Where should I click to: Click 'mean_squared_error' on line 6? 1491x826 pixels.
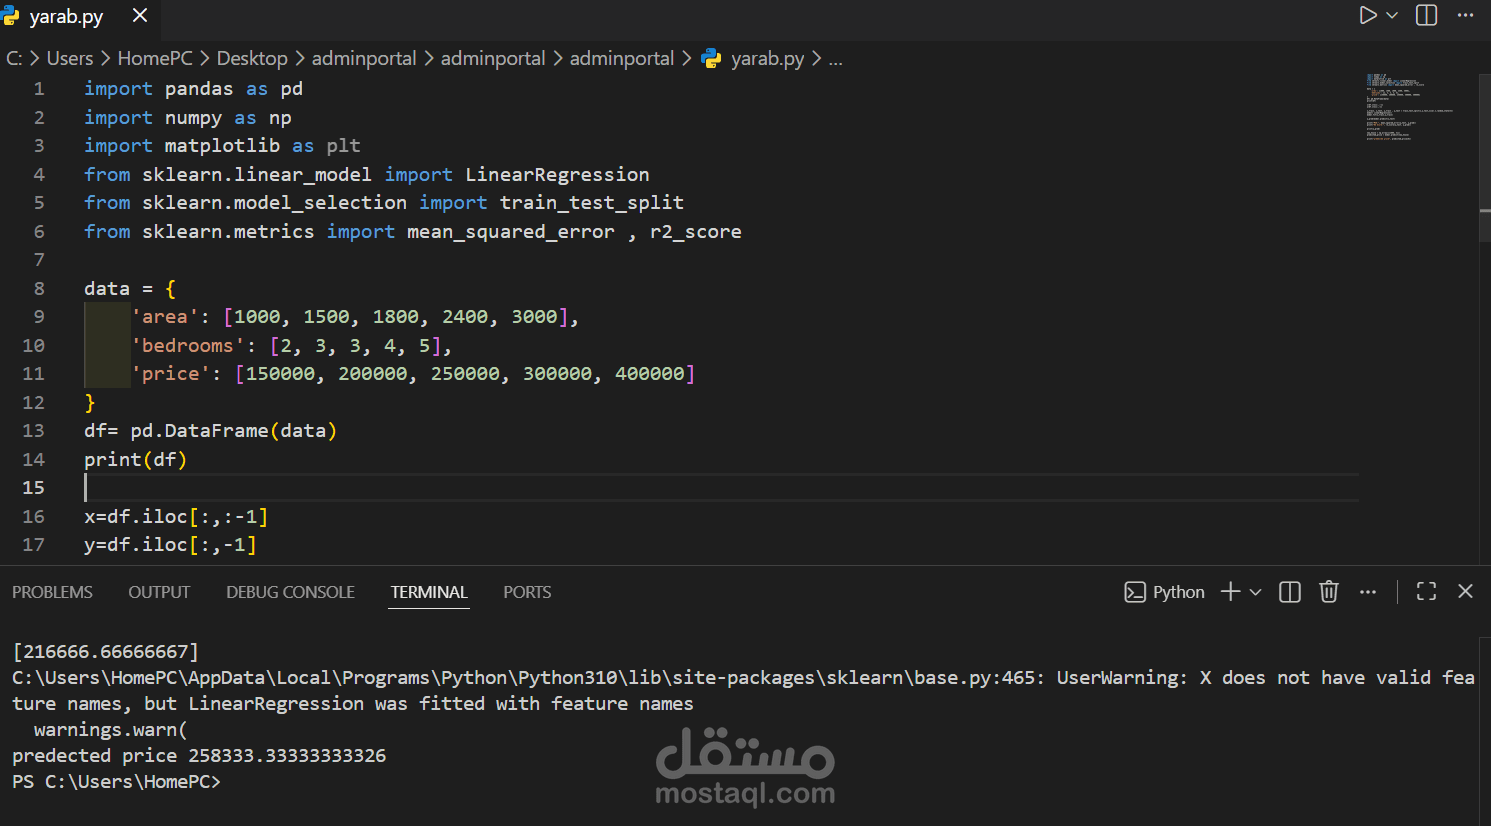tap(511, 231)
